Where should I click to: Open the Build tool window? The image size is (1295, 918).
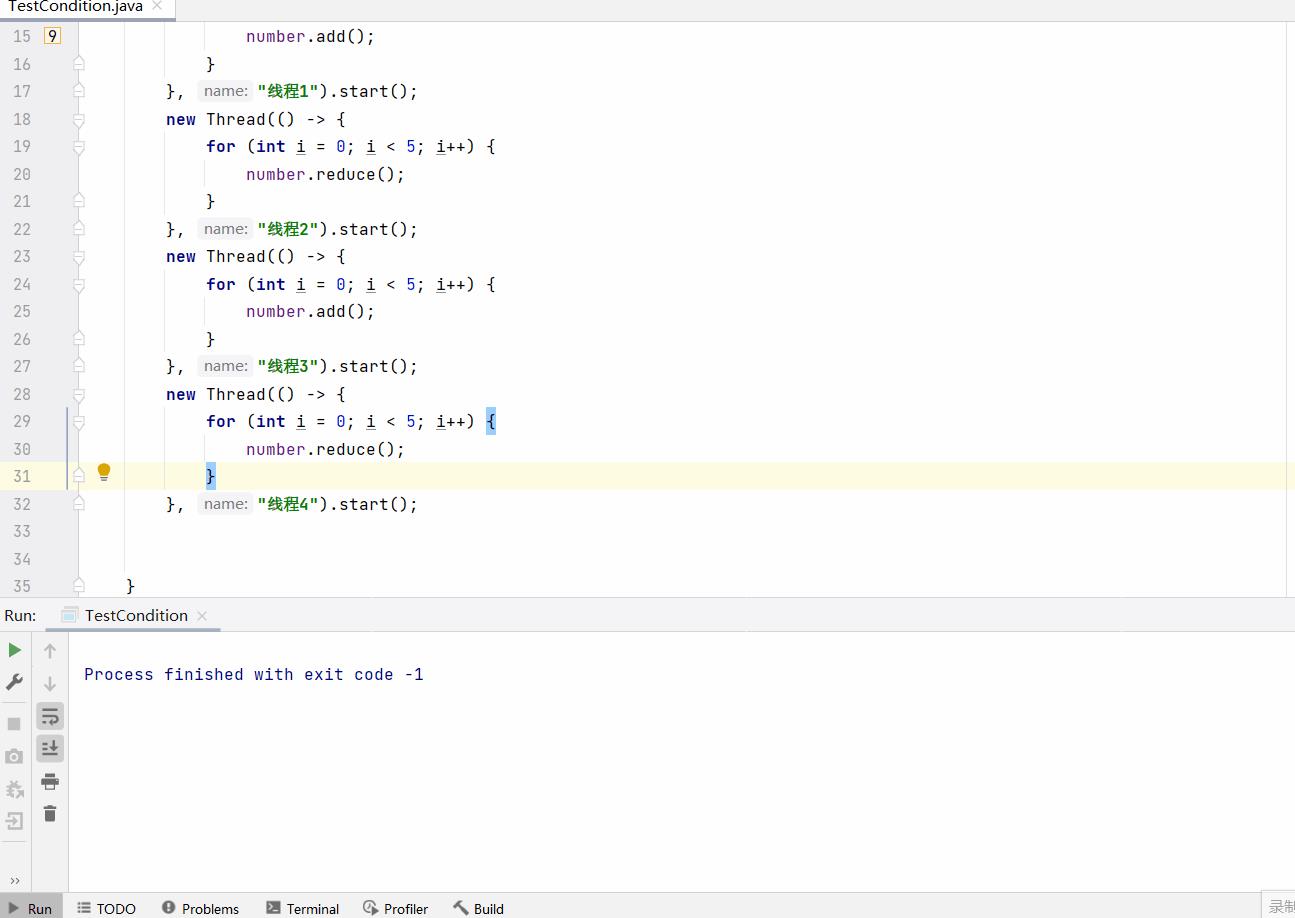pos(479,908)
